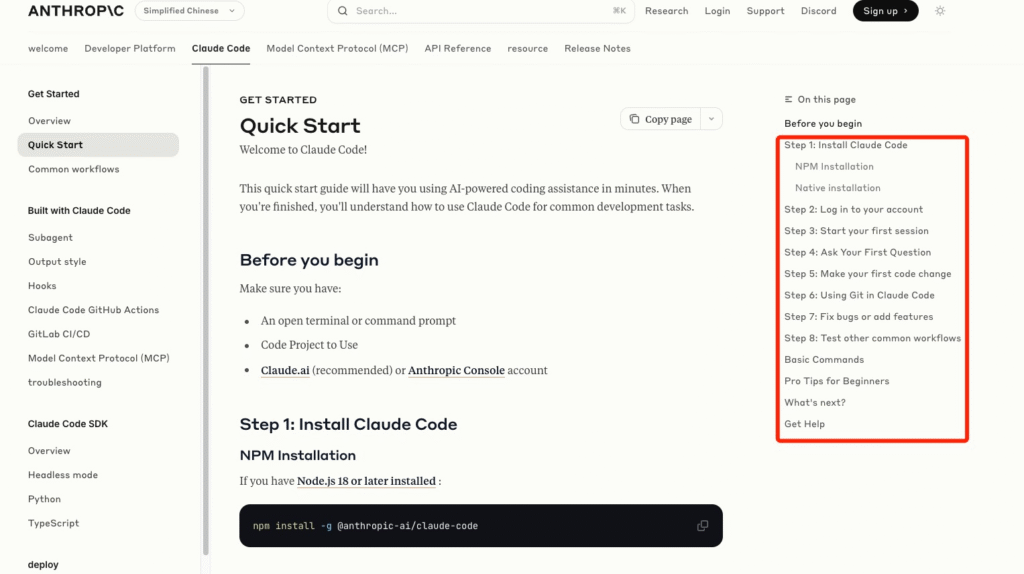Go to the Native installation section link

point(837,188)
